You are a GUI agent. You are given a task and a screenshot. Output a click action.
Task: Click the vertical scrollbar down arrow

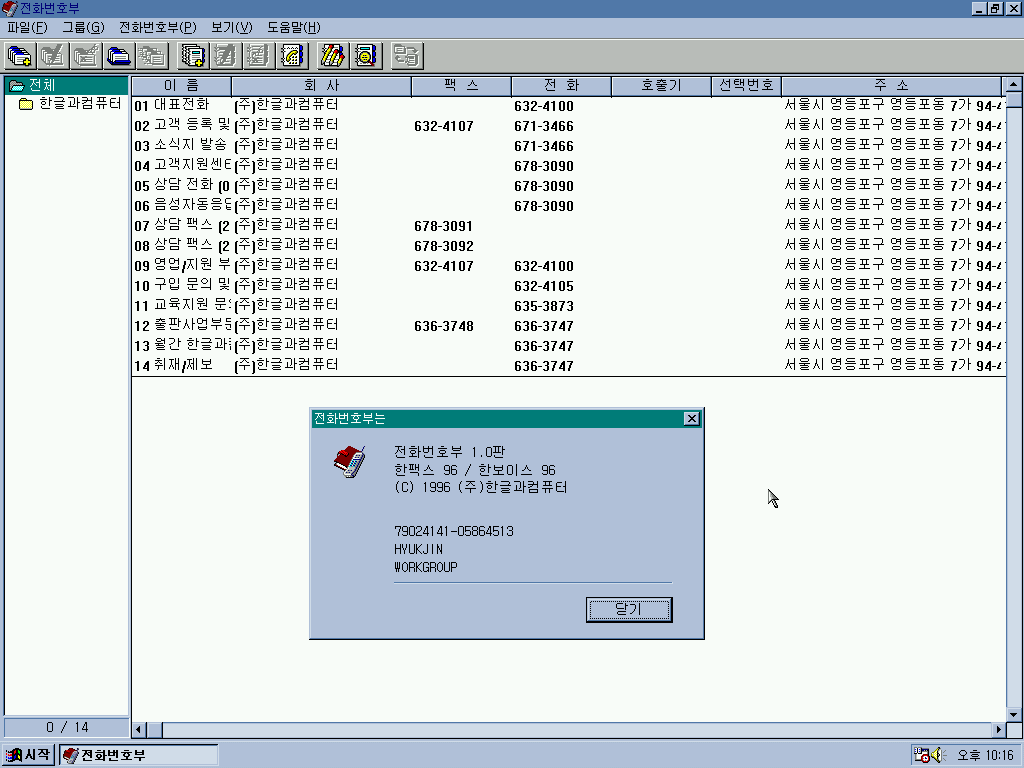coord(1014,714)
